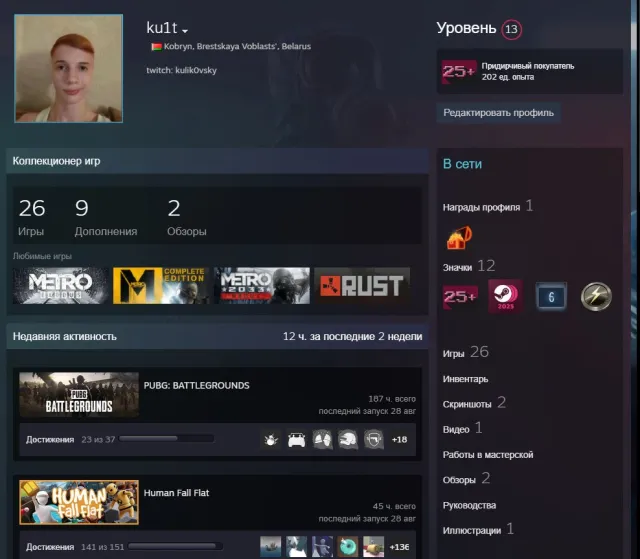Open PUBG helmet achievement icon
The width and height of the screenshot is (640, 559).
point(348,439)
